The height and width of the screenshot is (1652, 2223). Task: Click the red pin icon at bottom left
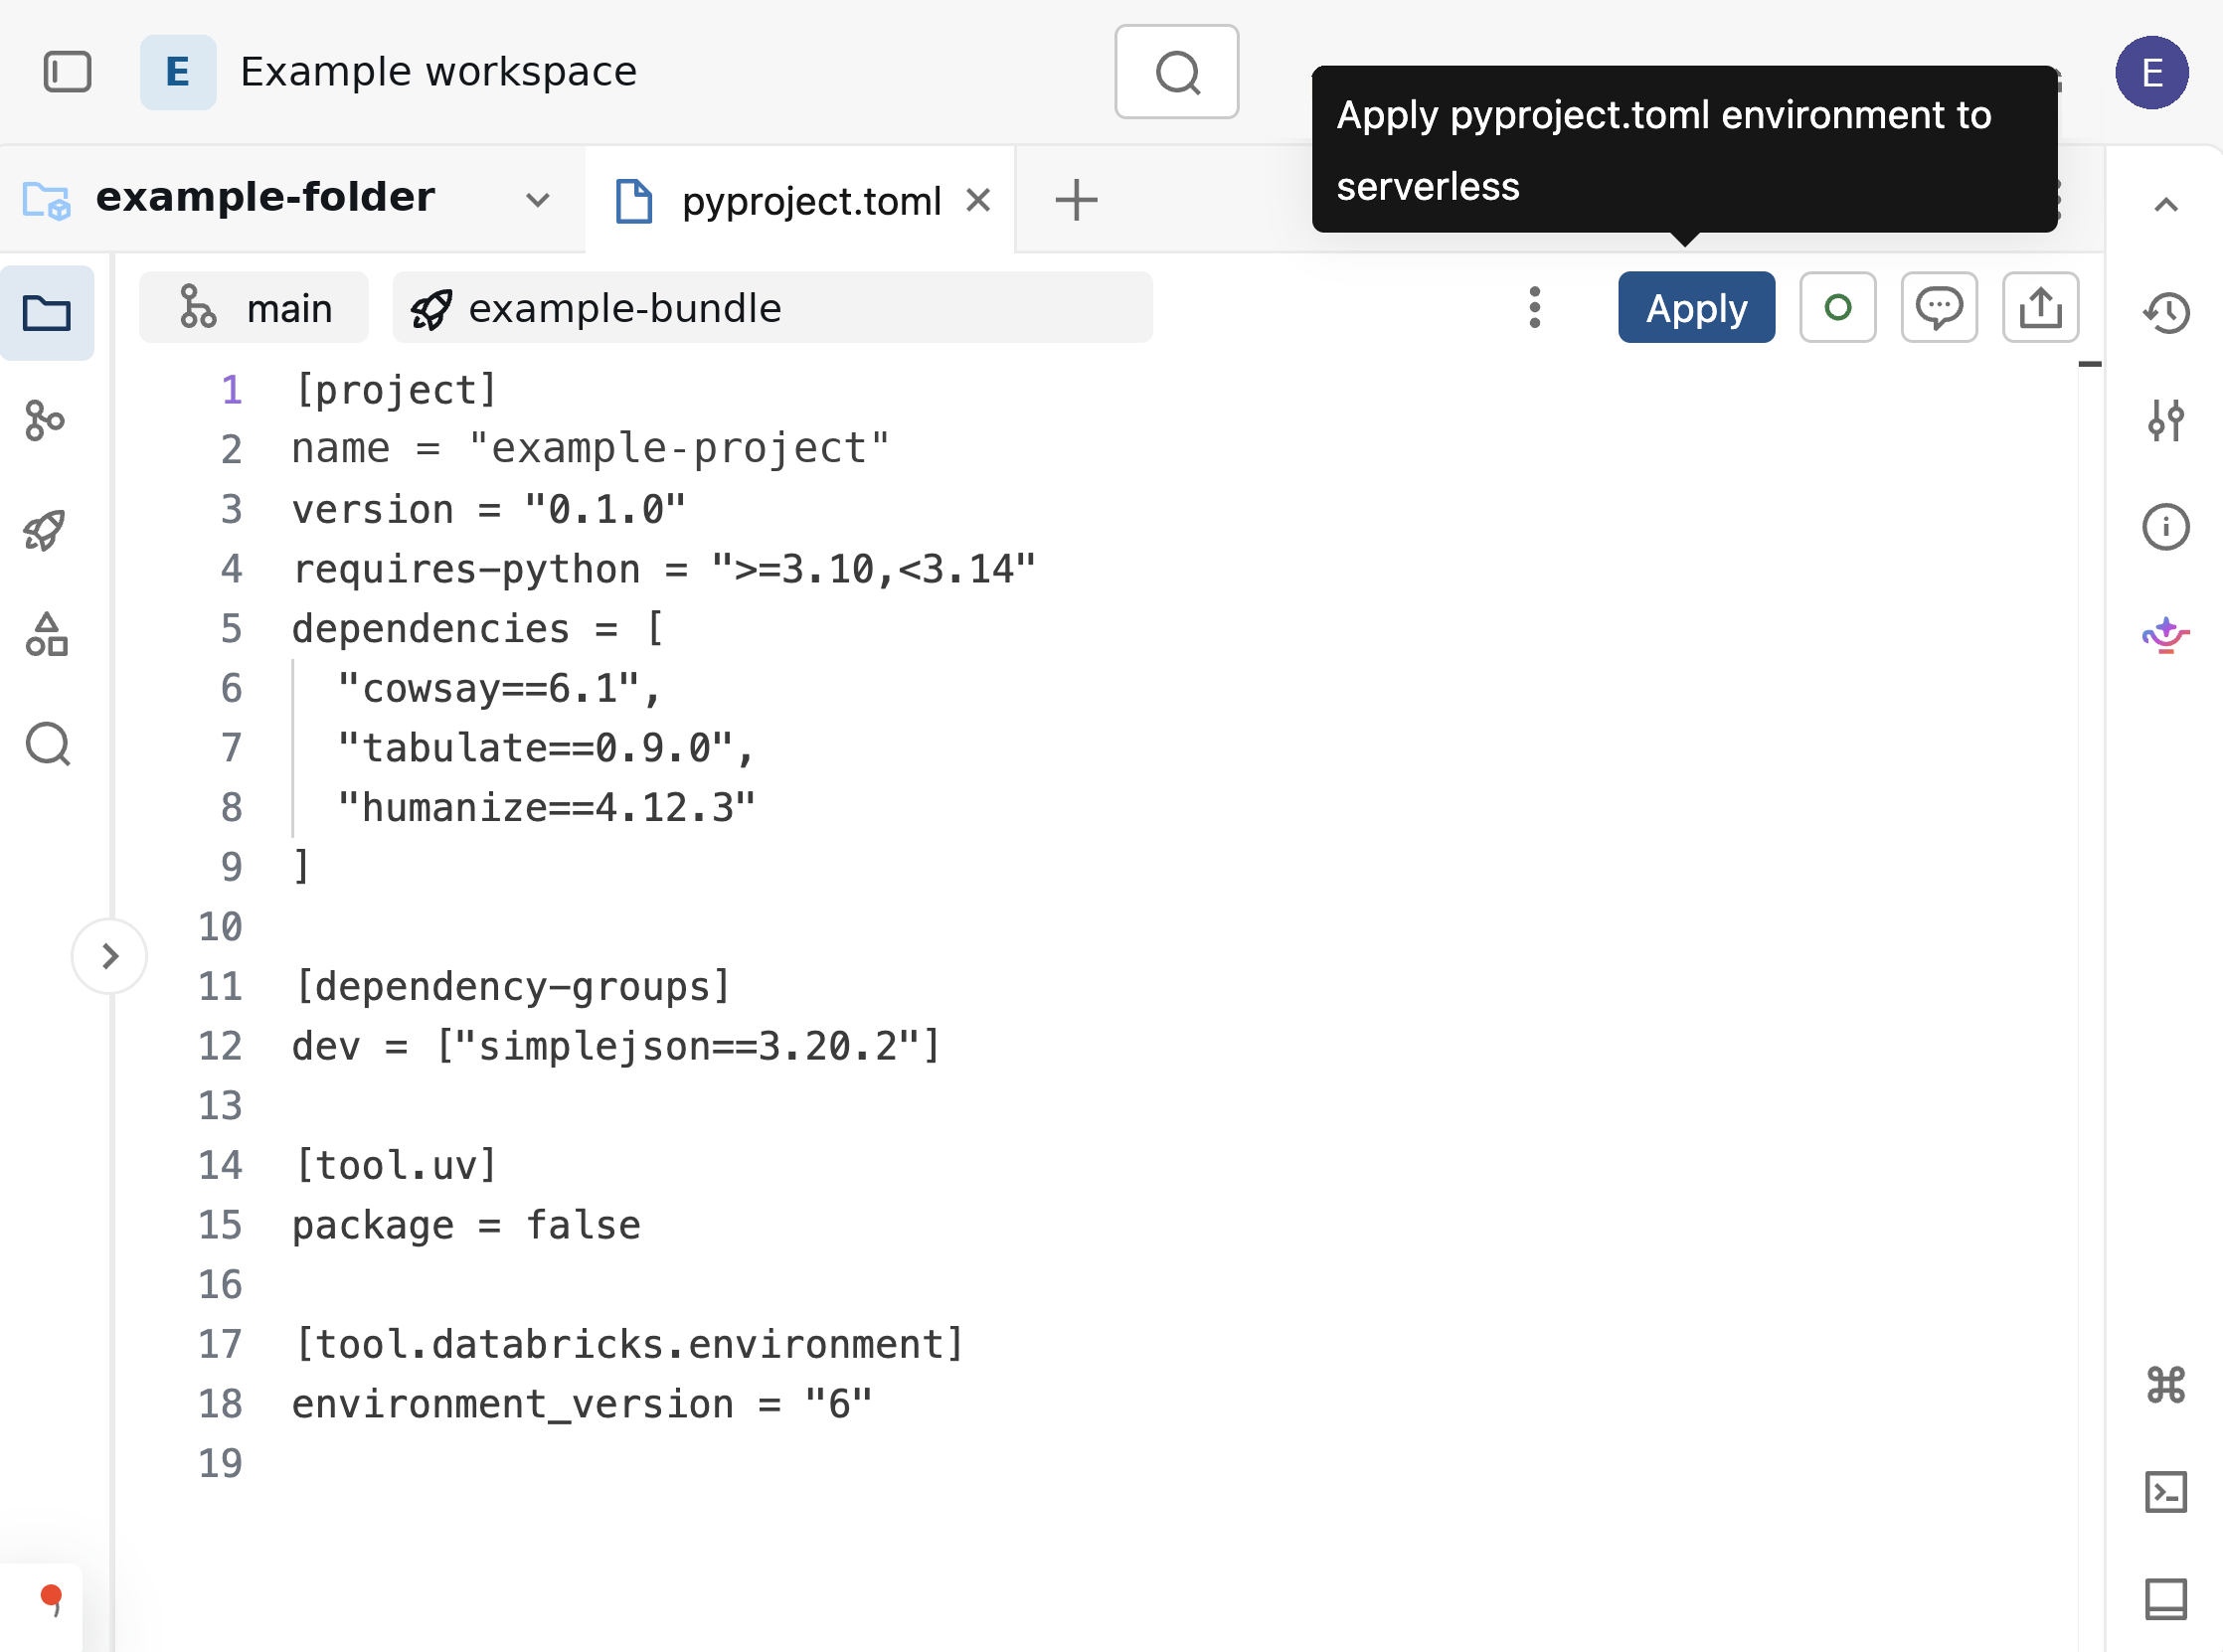[50, 1600]
